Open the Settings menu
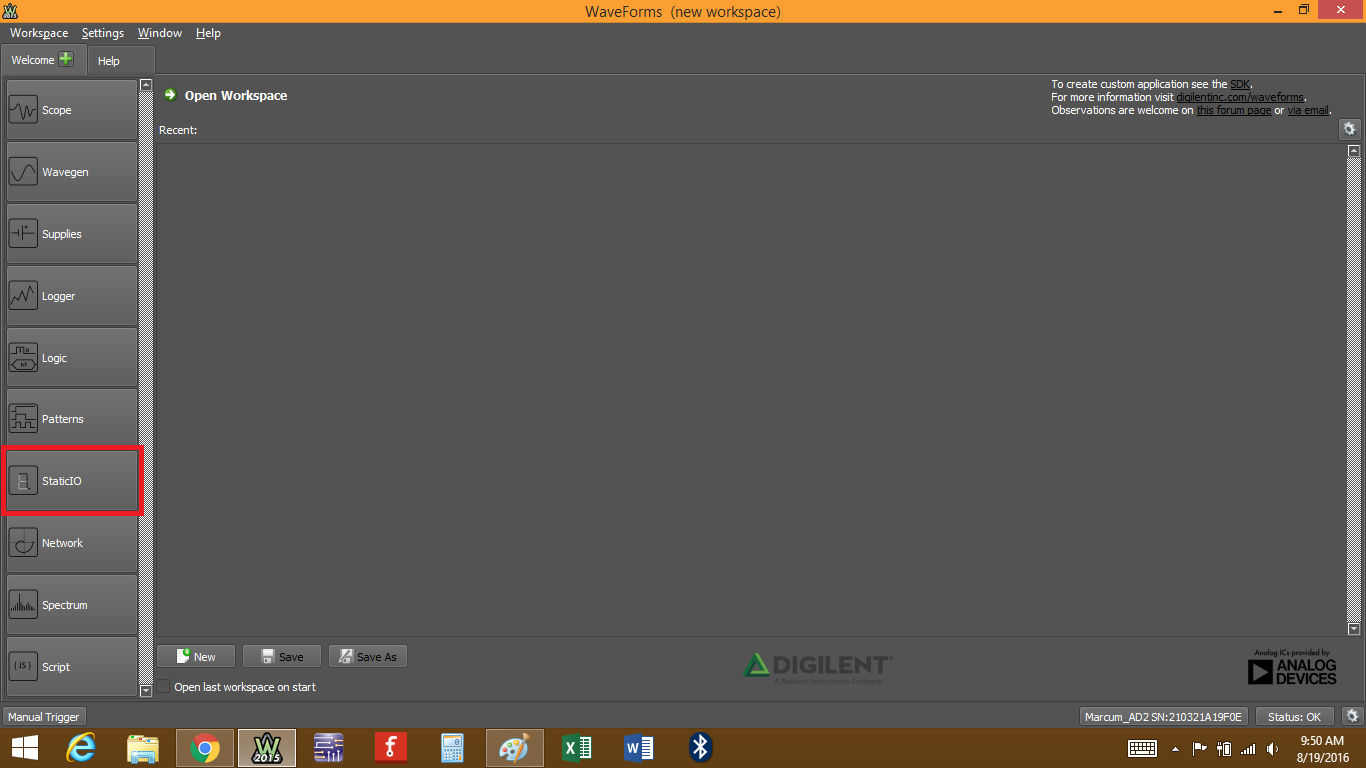This screenshot has width=1366, height=768. pyautogui.click(x=103, y=33)
